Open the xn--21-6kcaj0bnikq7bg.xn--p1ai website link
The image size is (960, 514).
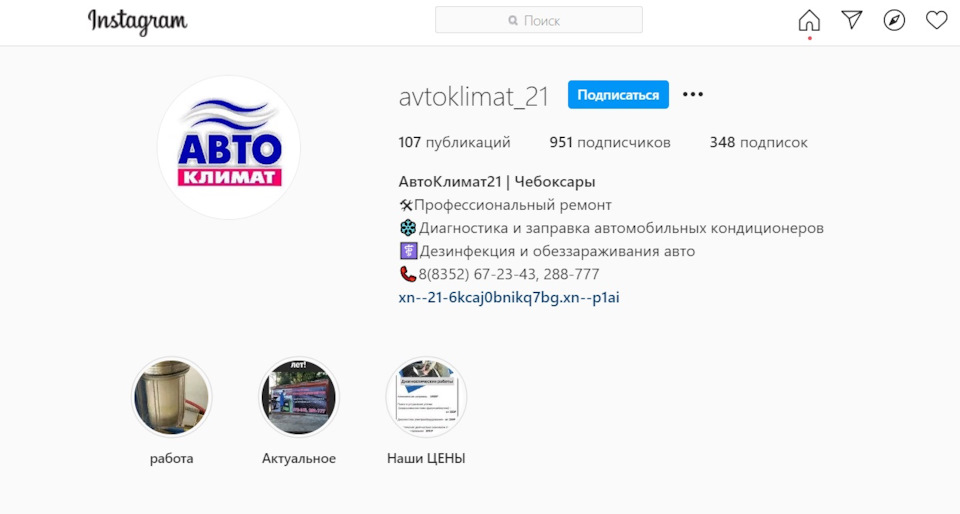click(x=509, y=297)
